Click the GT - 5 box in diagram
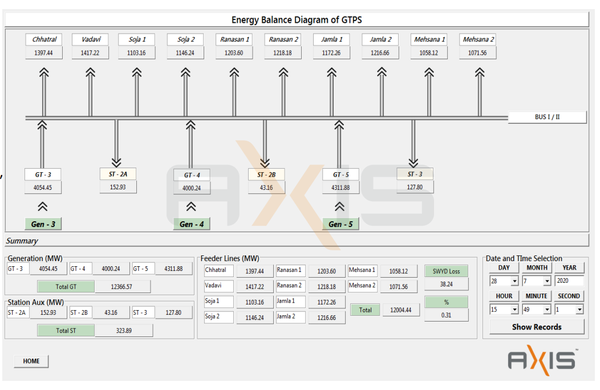This screenshot has width=600, height=390. [x=341, y=175]
